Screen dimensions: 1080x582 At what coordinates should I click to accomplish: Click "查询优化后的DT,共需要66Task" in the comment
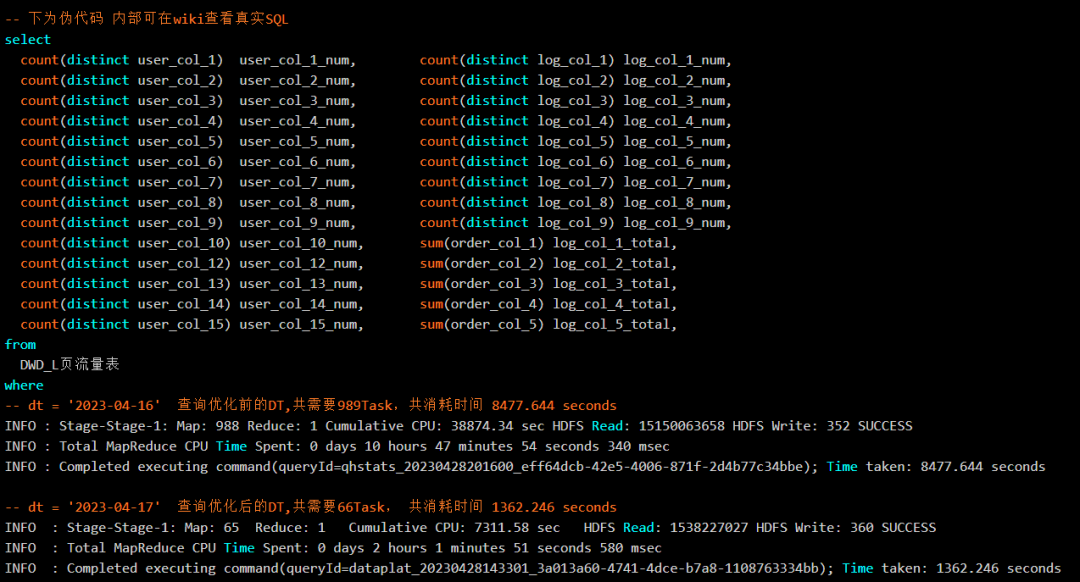(282, 507)
